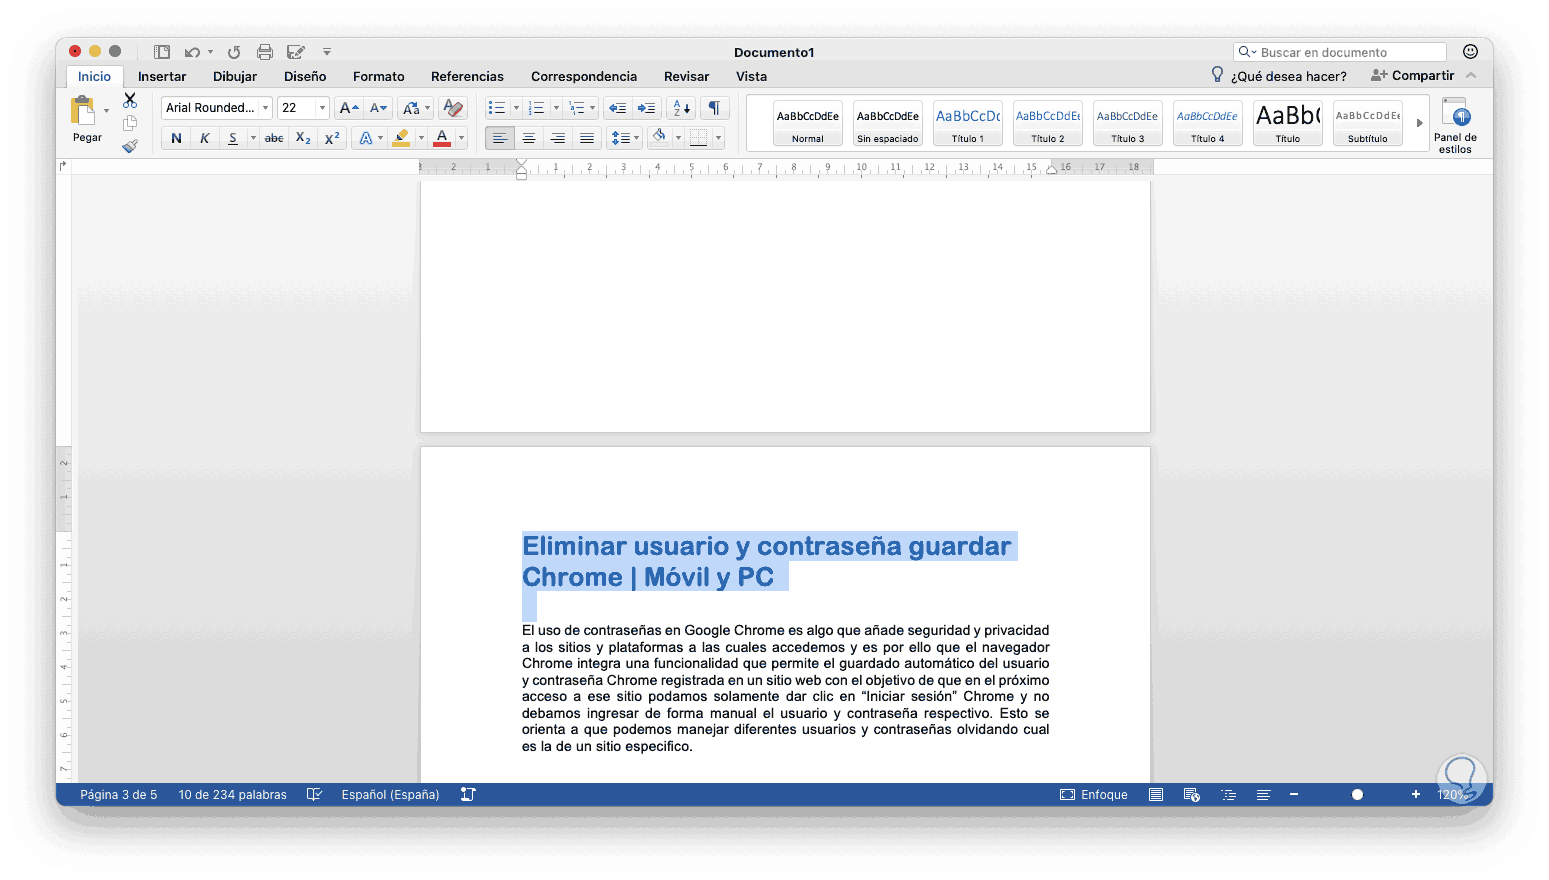Screen dimensions: 1549x880
Task: Click the Buscar en documento search field
Action: [x=1340, y=52]
